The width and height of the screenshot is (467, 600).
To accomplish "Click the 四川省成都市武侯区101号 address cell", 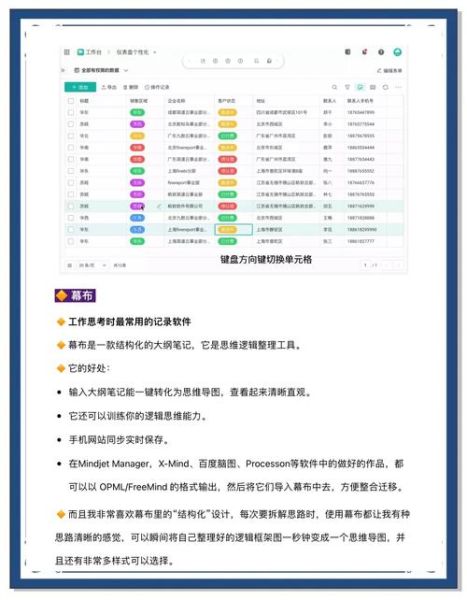I will (x=282, y=112).
